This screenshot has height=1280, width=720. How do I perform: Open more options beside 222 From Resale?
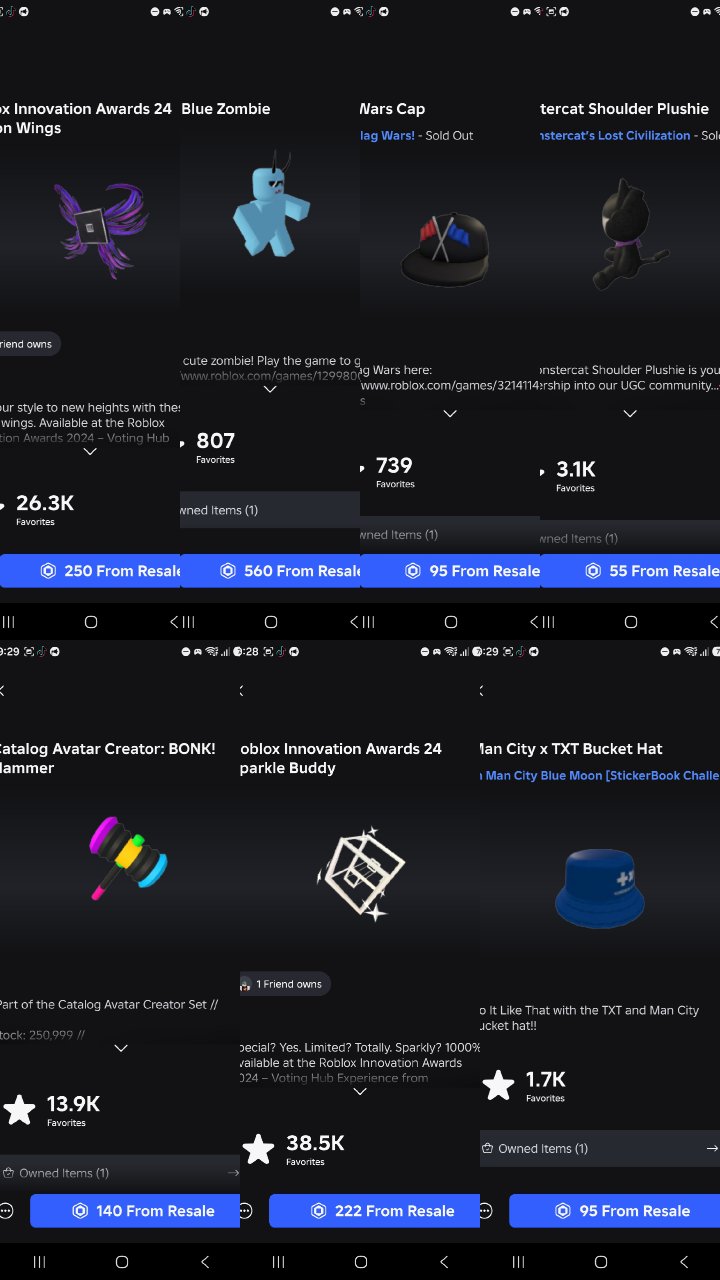coord(246,1211)
